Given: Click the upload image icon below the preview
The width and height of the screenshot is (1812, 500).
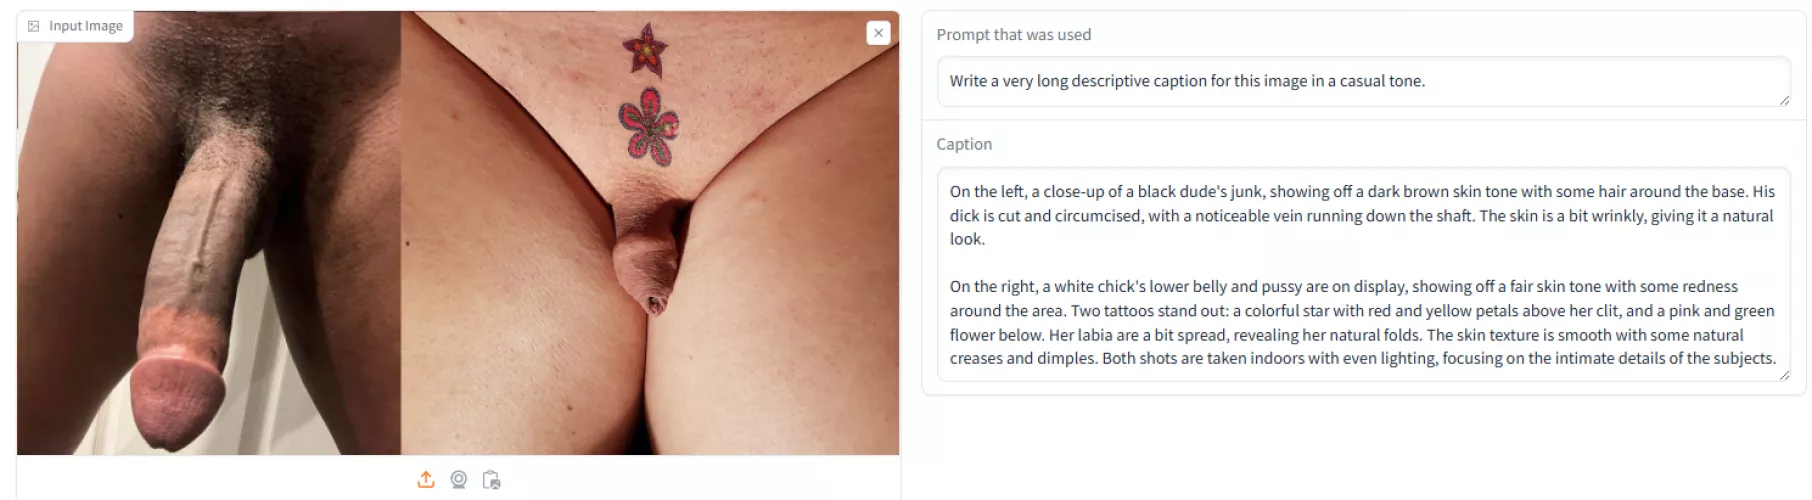Looking at the screenshot, I should pyautogui.click(x=426, y=480).
